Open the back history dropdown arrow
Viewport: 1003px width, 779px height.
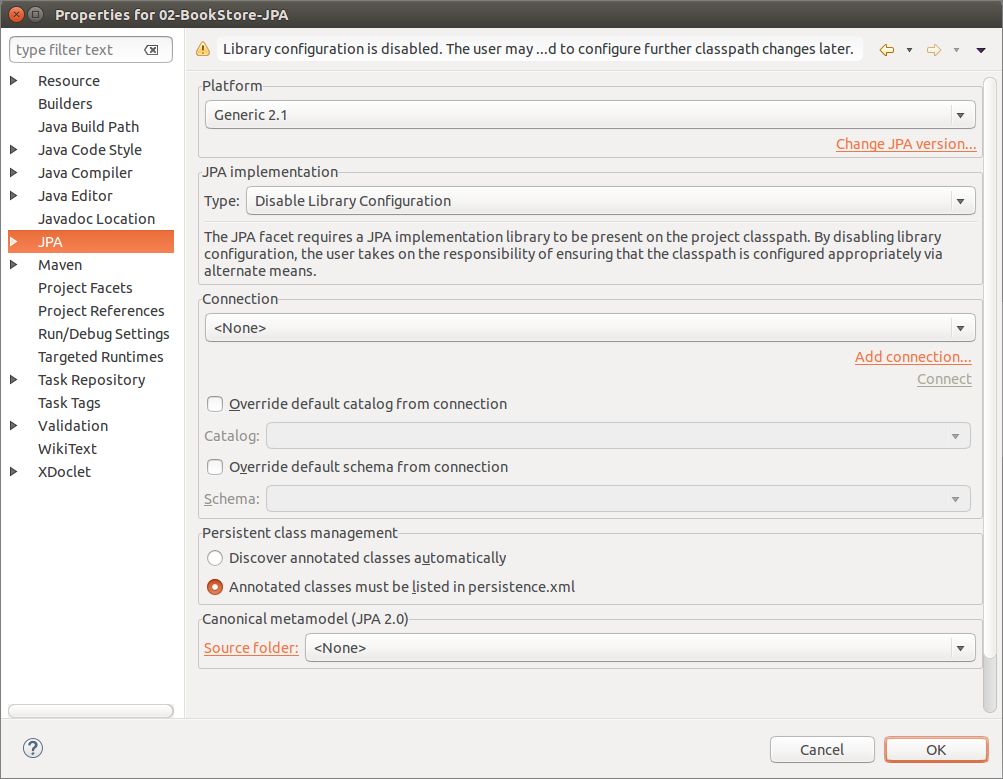(x=909, y=50)
